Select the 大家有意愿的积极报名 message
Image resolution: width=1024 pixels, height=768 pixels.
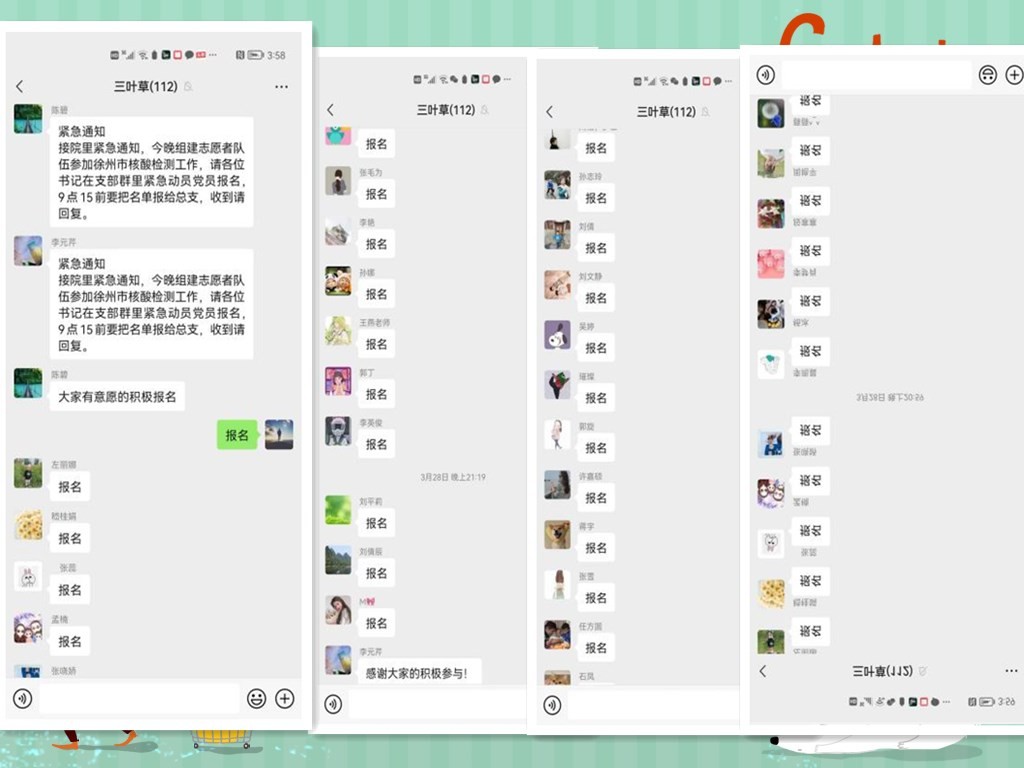(x=118, y=396)
